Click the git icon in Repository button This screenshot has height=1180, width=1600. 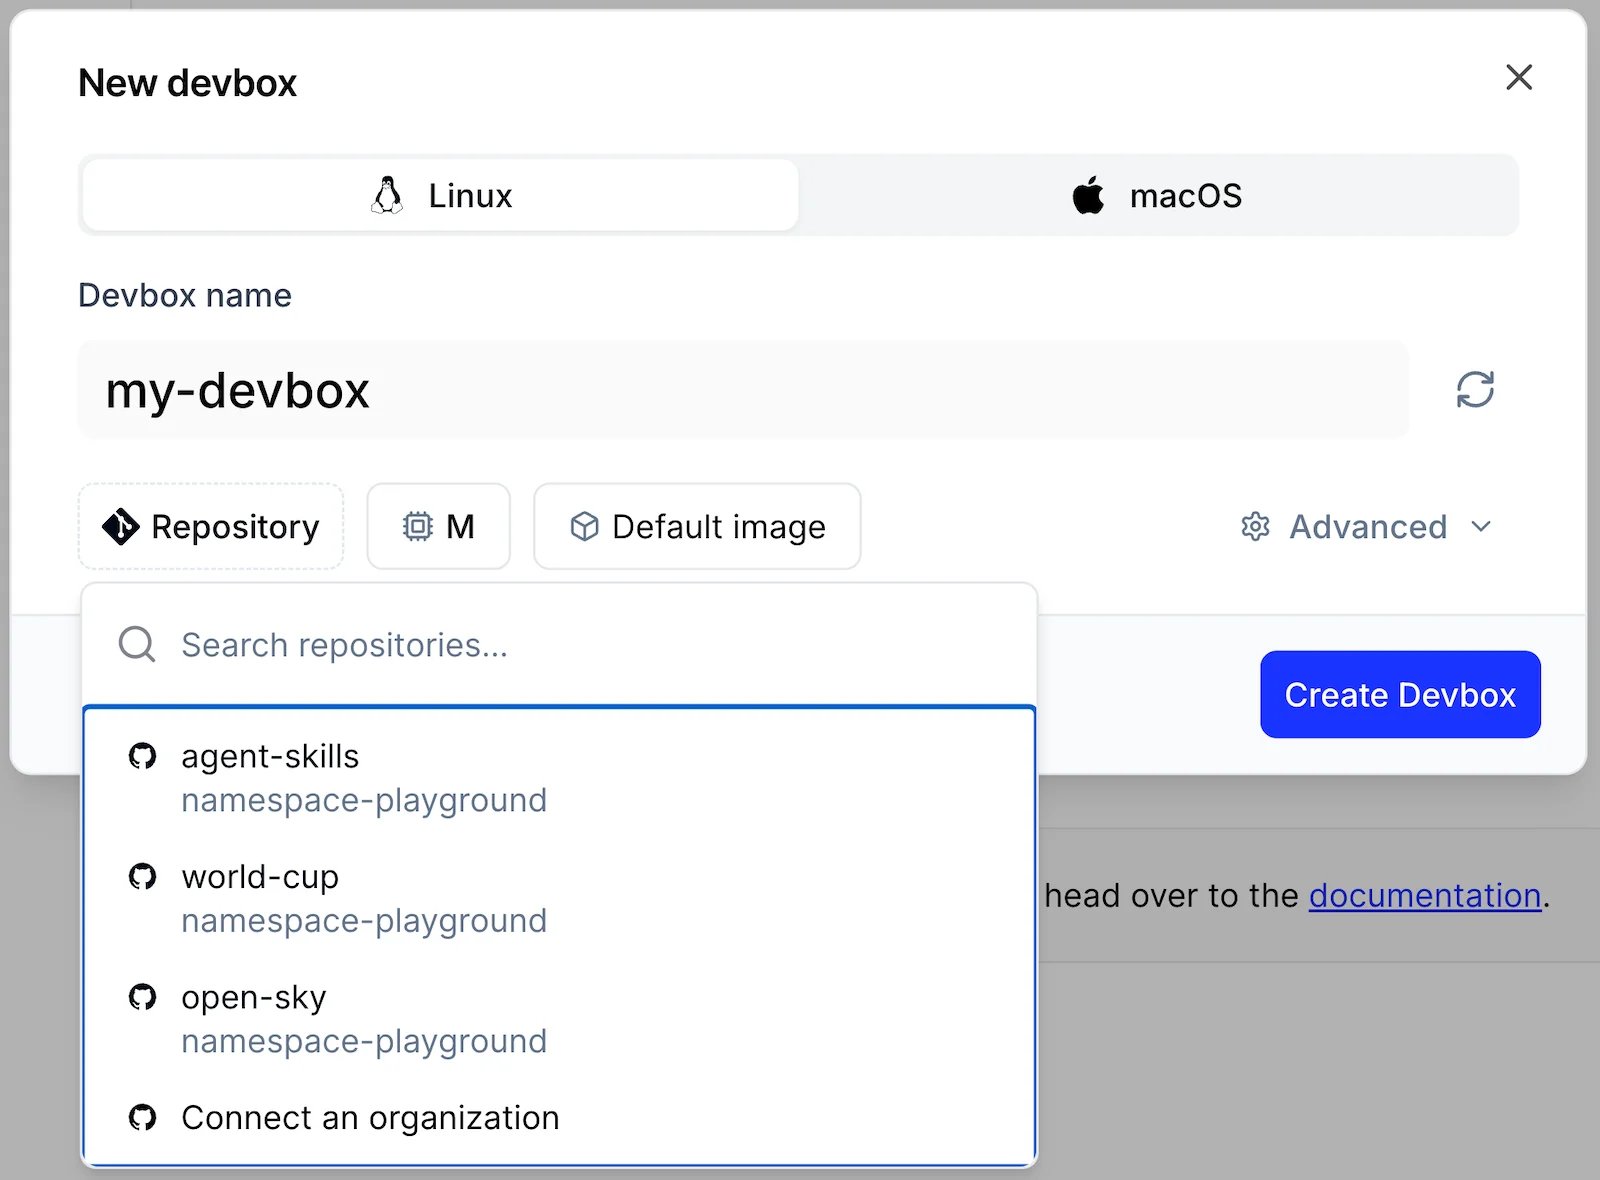tap(120, 526)
